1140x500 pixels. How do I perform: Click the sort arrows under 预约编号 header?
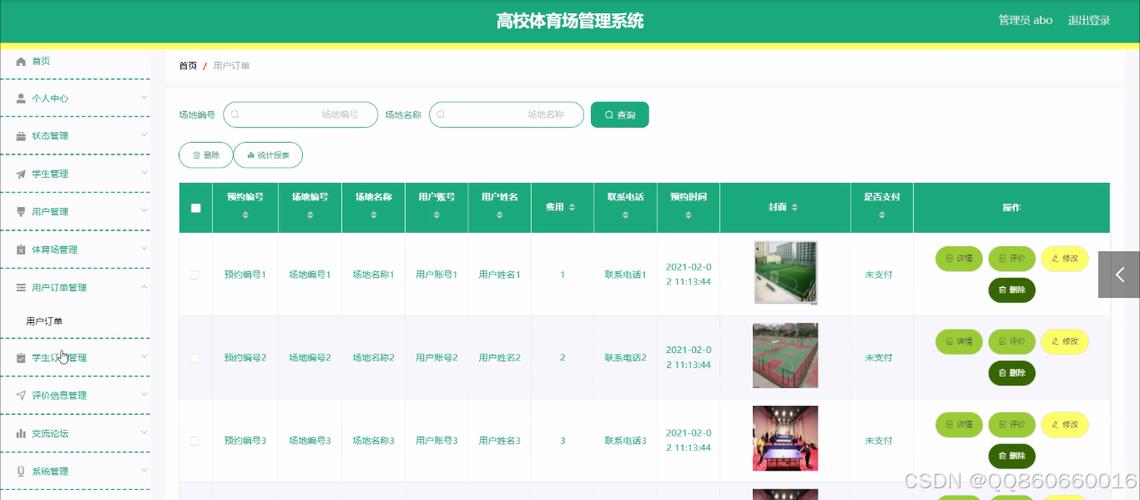coord(245,215)
